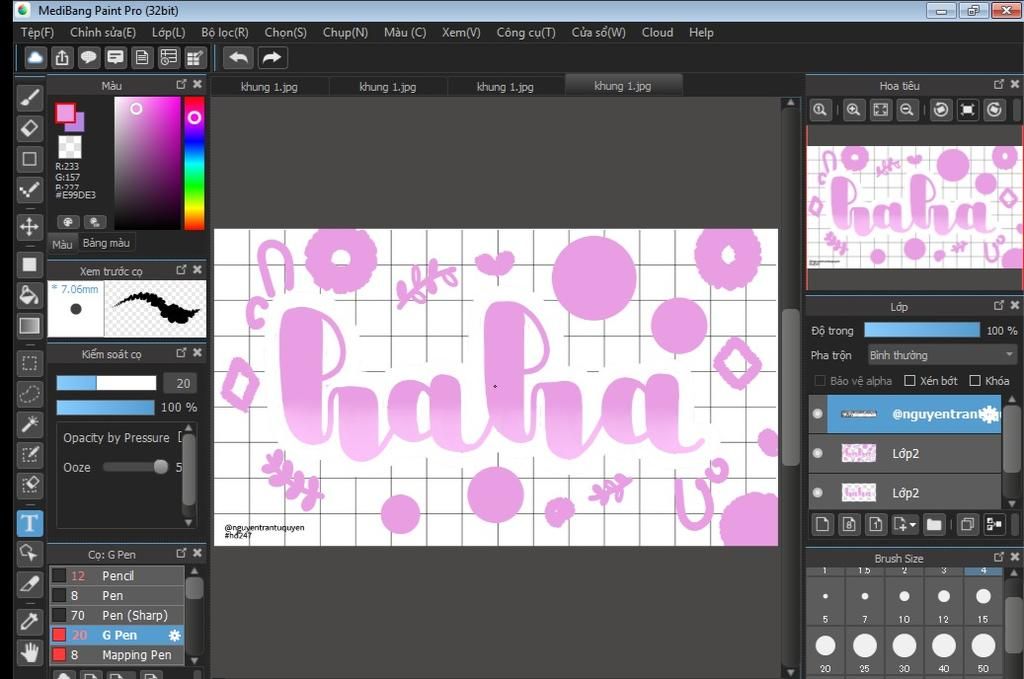Select the Eraser tool in left toolbar
Viewport: 1024px width, 679px height.
point(29,127)
